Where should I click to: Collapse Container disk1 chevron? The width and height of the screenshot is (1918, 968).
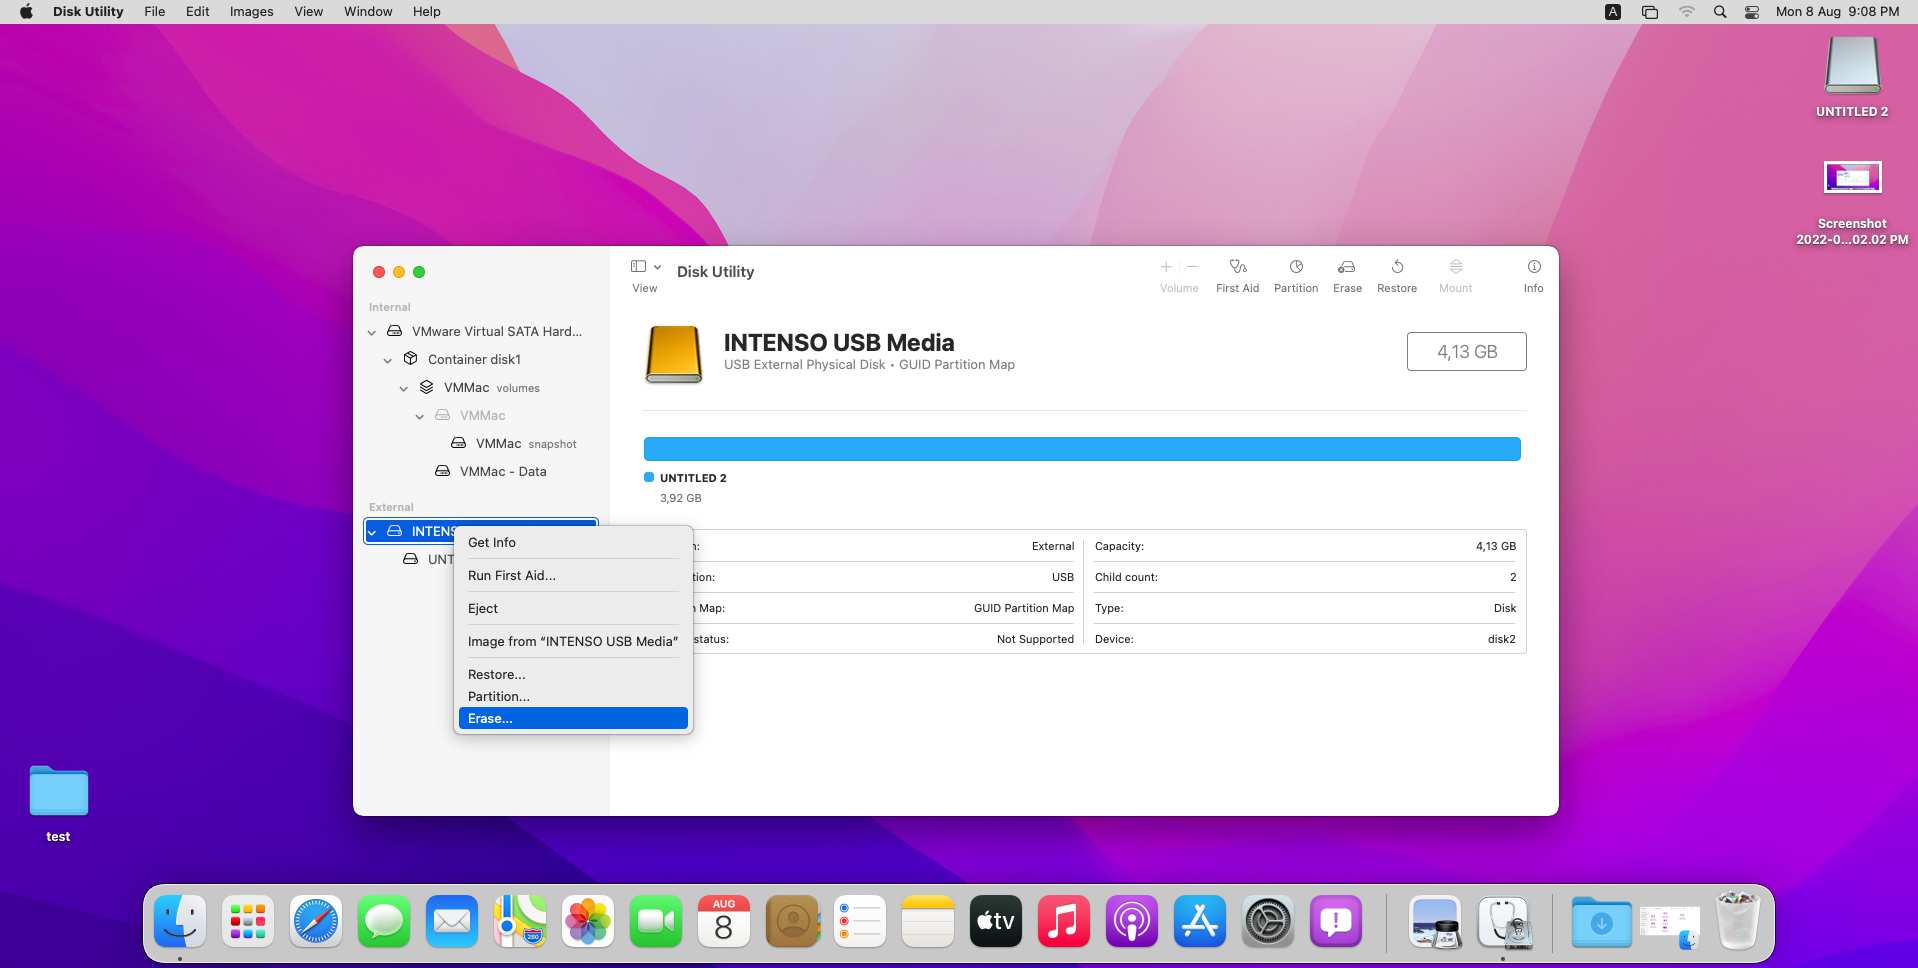click(x=388, y=360)
